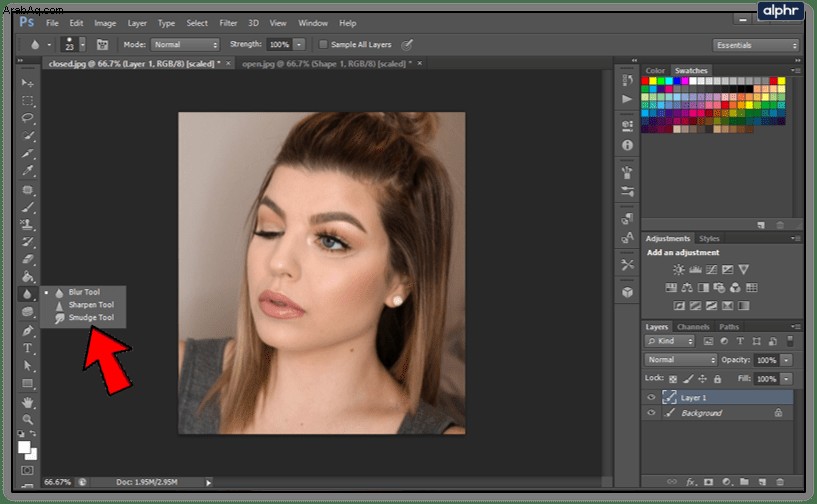Add a layer mask from Layers panel
The height and width of the screenshot is (504, 817).
click(x=709, y=482)
